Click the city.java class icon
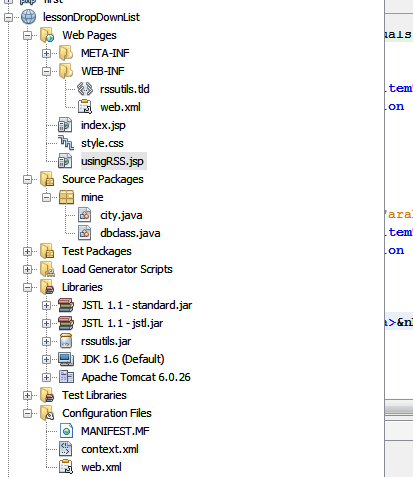 (85, 215)
